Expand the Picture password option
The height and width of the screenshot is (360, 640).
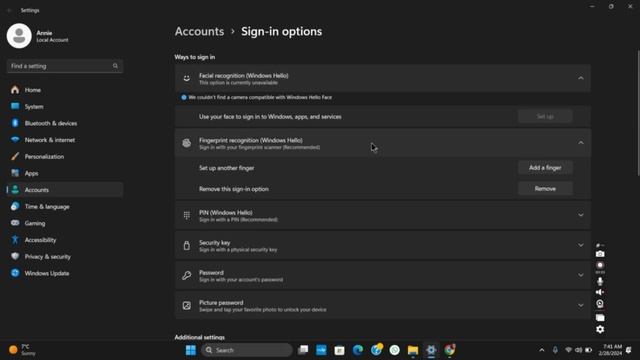pyautogui.click(x=580, y=305)
